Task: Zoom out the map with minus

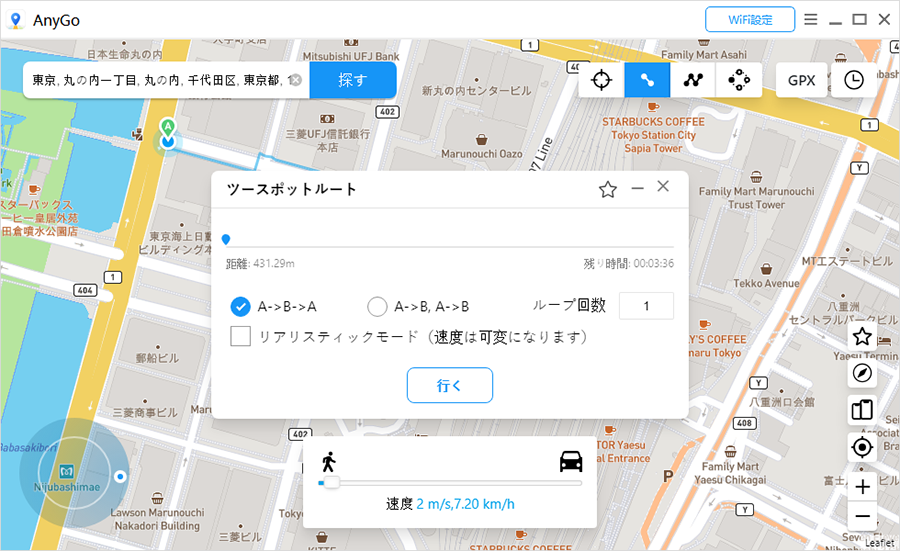Action: click(861, 516)
